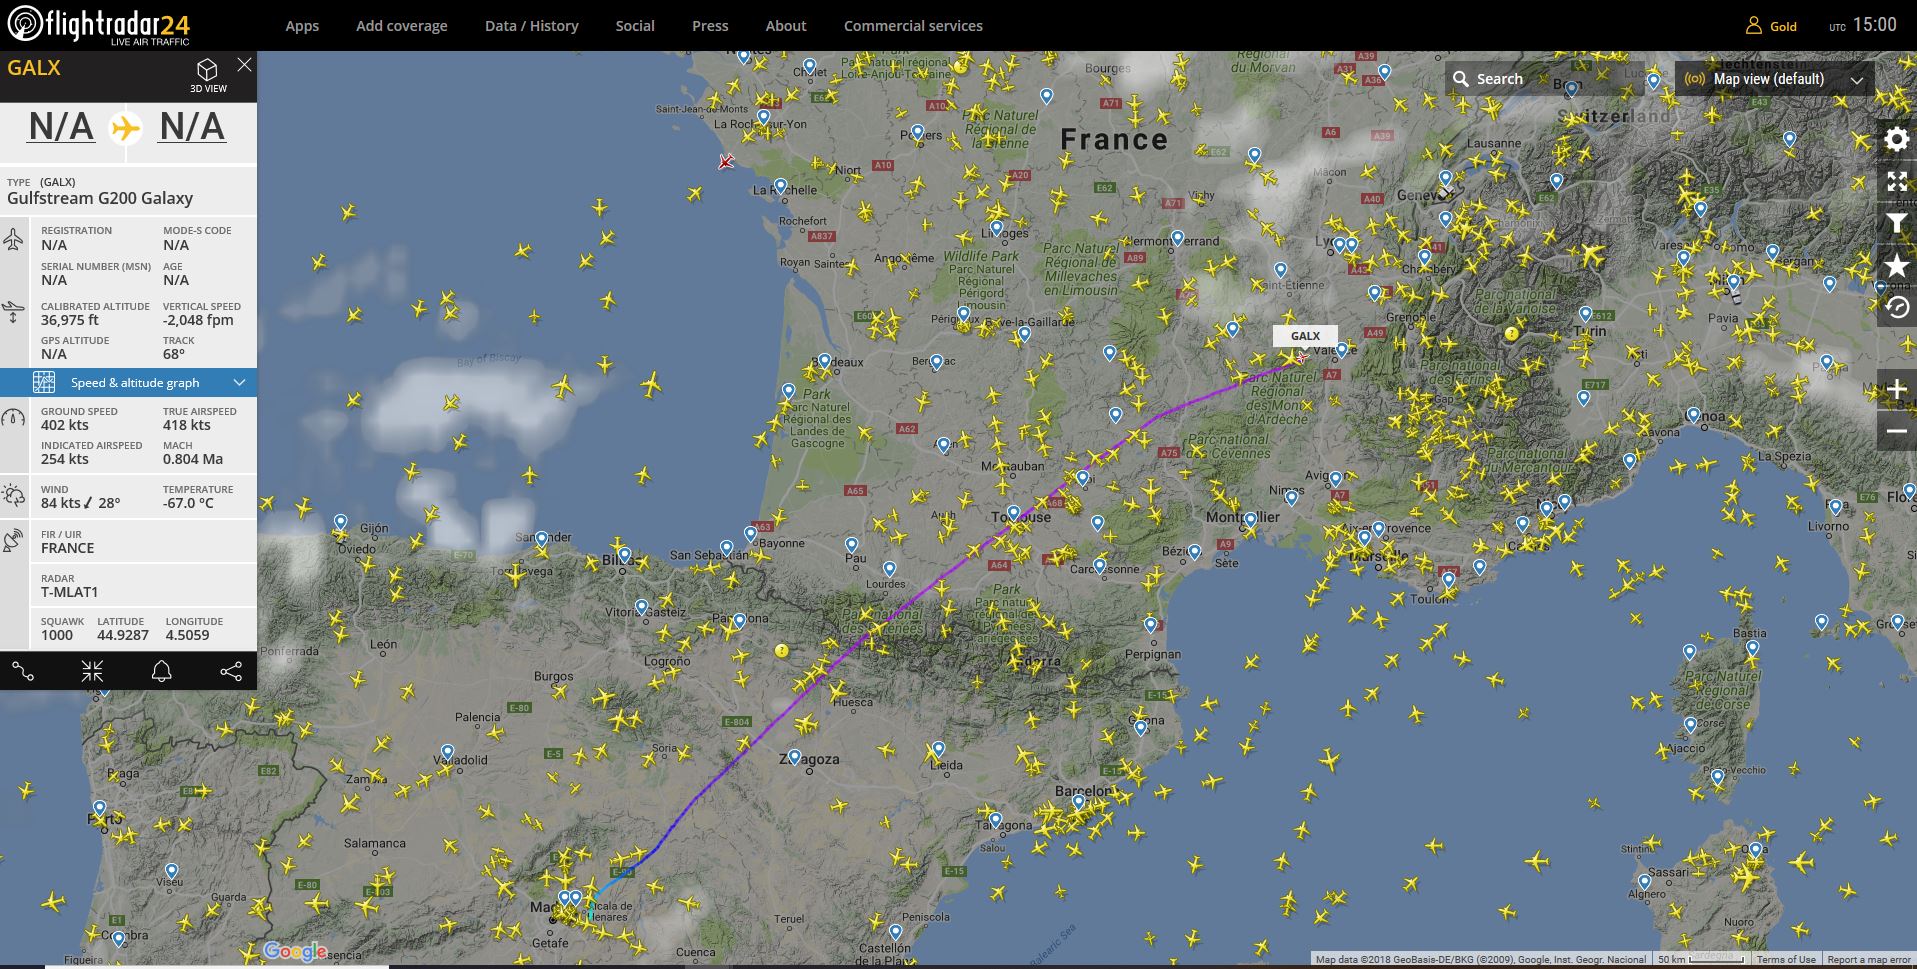
Task: Click the destination N/A airport link
Action: pyautogui.click(x=192, y=127)
